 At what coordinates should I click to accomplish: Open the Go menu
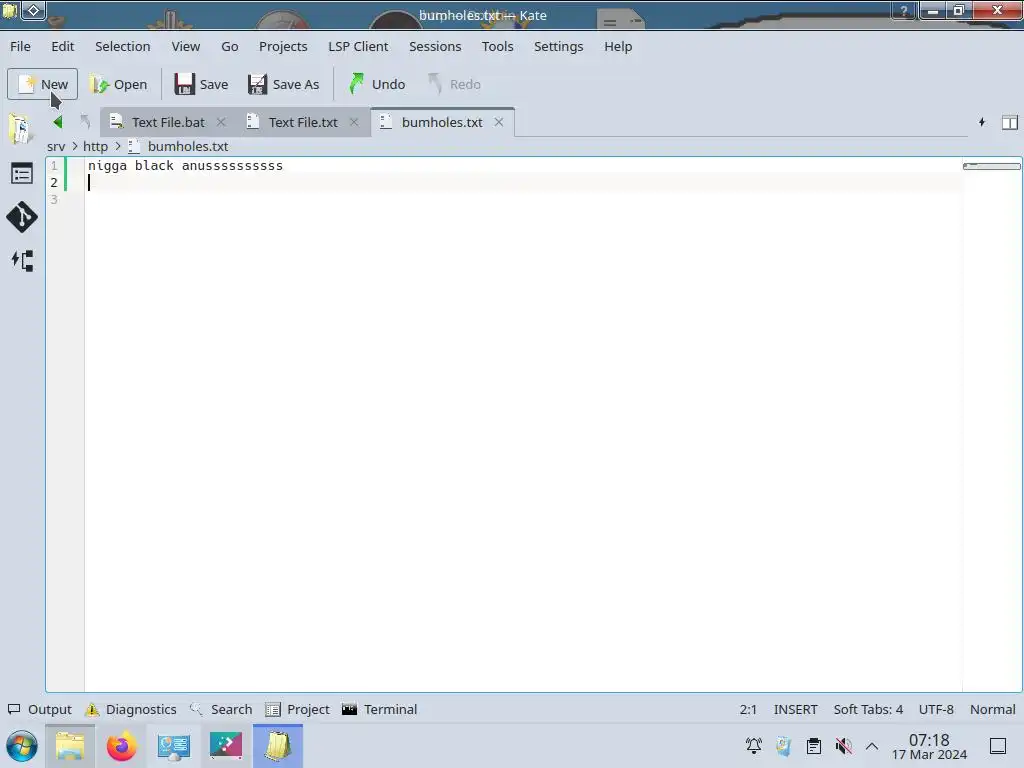(230, 46)
